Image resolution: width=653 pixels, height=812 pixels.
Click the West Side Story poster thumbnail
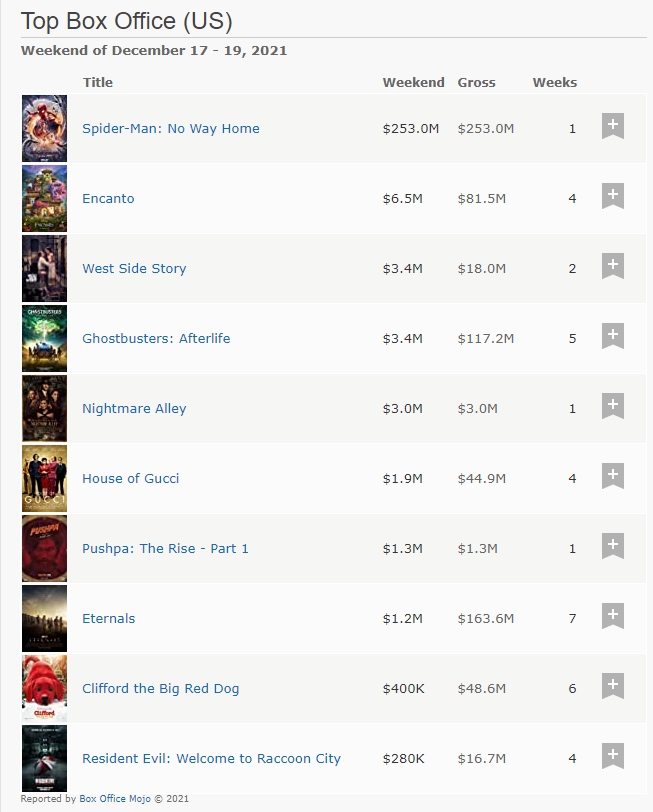45,268
